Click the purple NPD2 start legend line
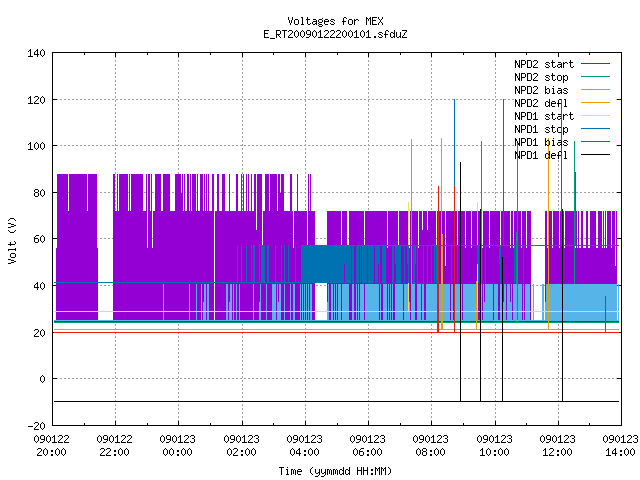The image size is (640, 480). pyautogui.click(x=595, y=64)
